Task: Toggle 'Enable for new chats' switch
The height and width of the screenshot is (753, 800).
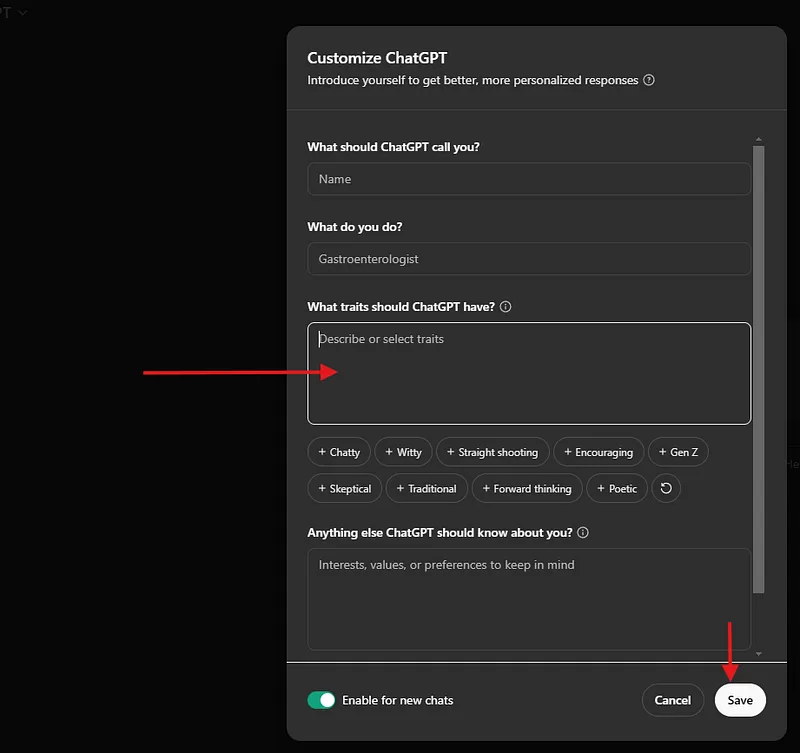Action: (322, 700)
